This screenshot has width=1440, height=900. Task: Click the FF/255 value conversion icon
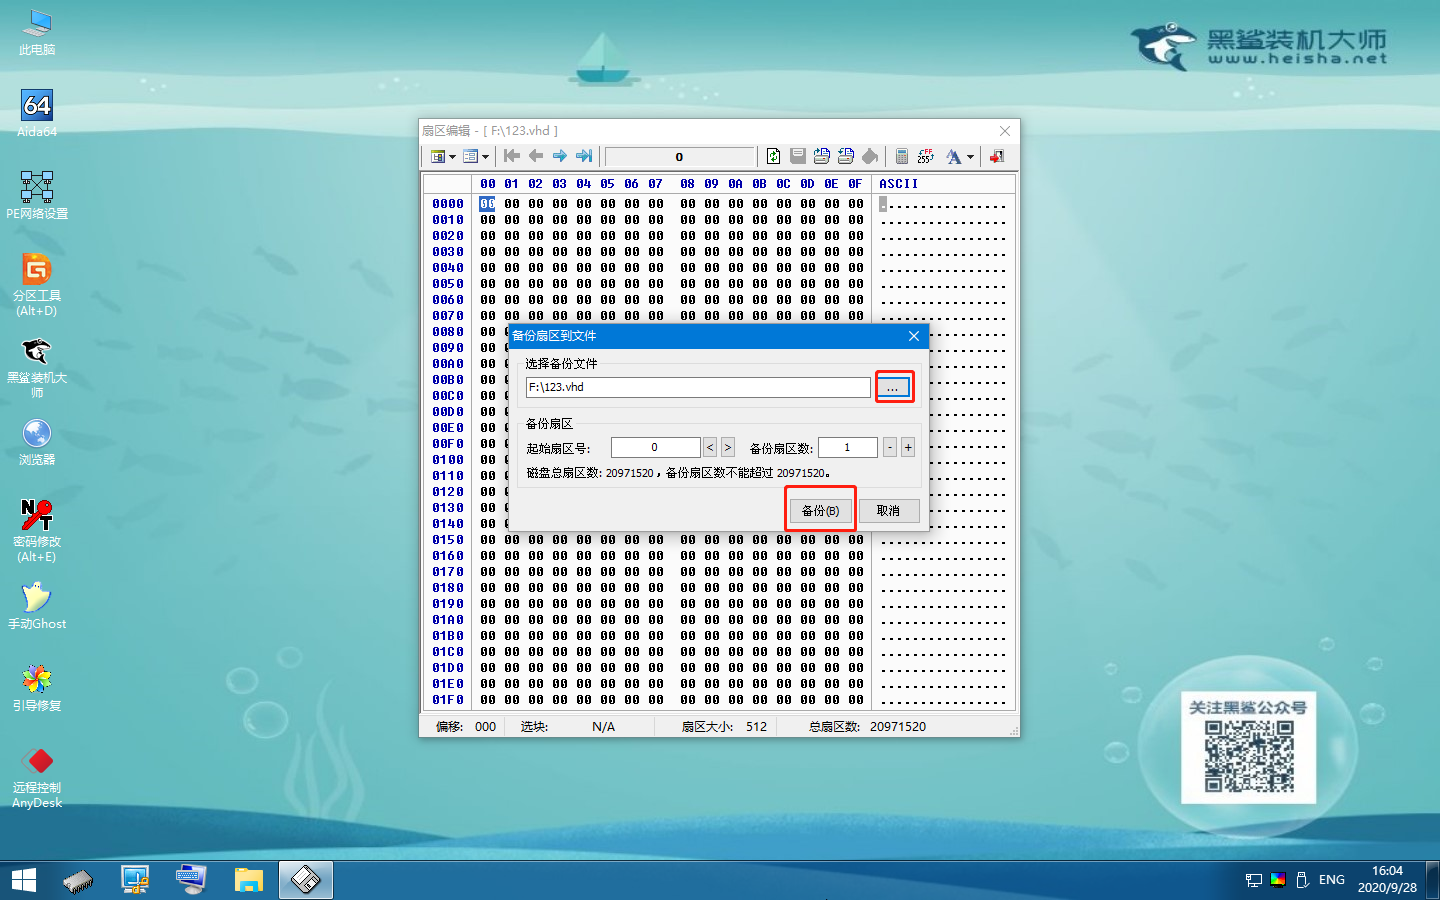[926, 156]
